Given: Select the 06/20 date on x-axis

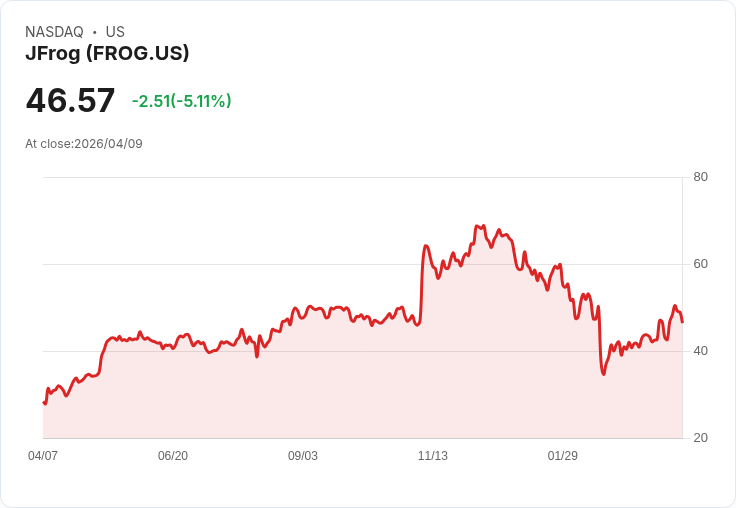Looking at the screenshot, I should tap(173, 456).
